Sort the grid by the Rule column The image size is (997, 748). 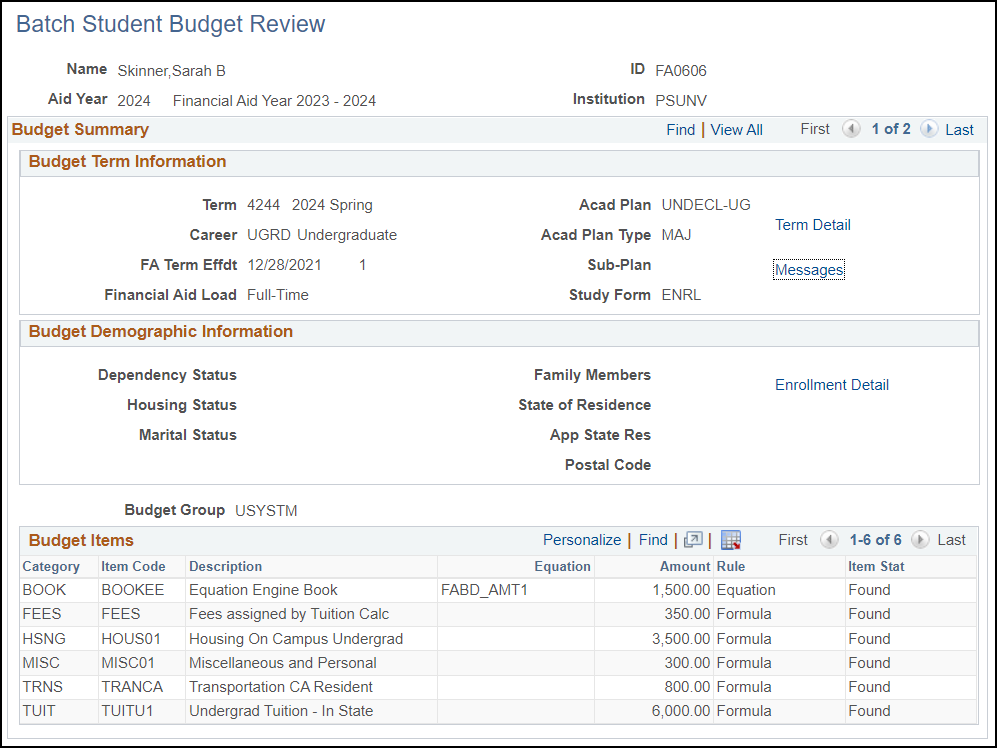736,566
